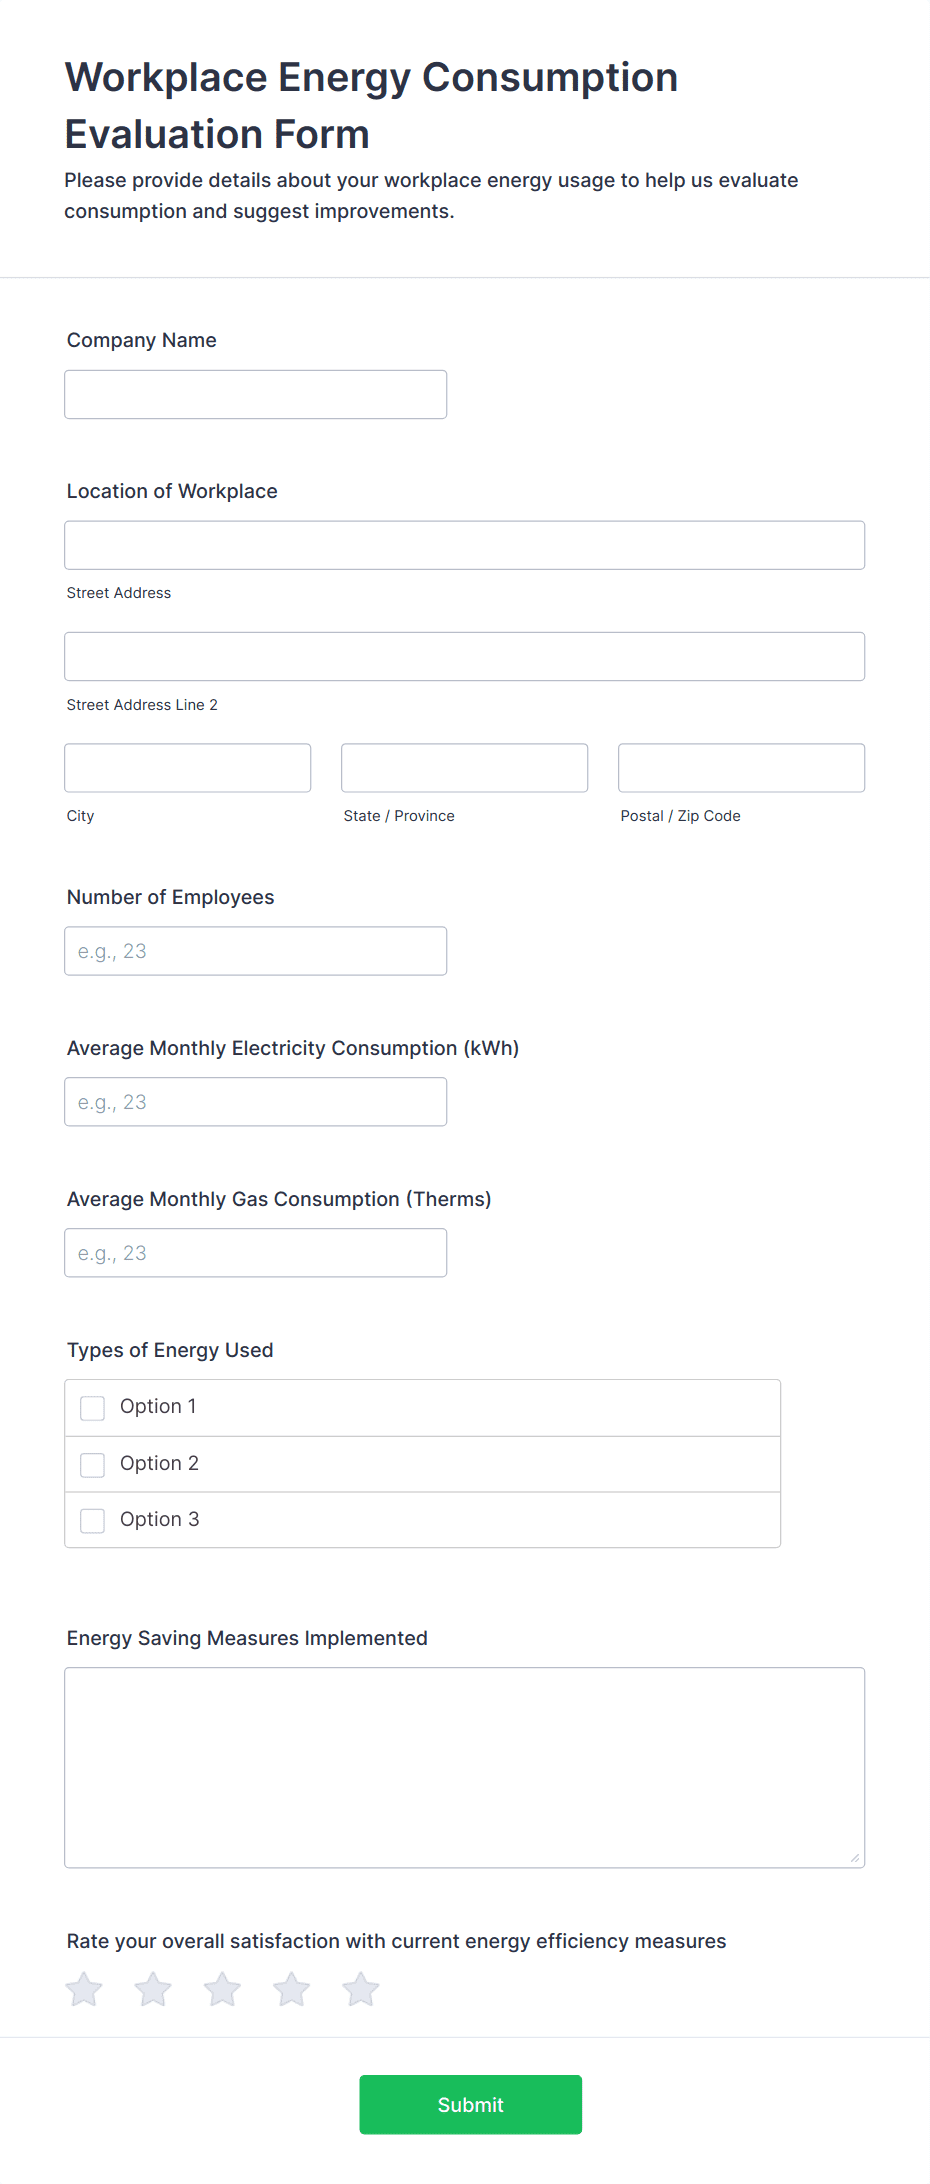Click the State / Province field

(465, 768)
